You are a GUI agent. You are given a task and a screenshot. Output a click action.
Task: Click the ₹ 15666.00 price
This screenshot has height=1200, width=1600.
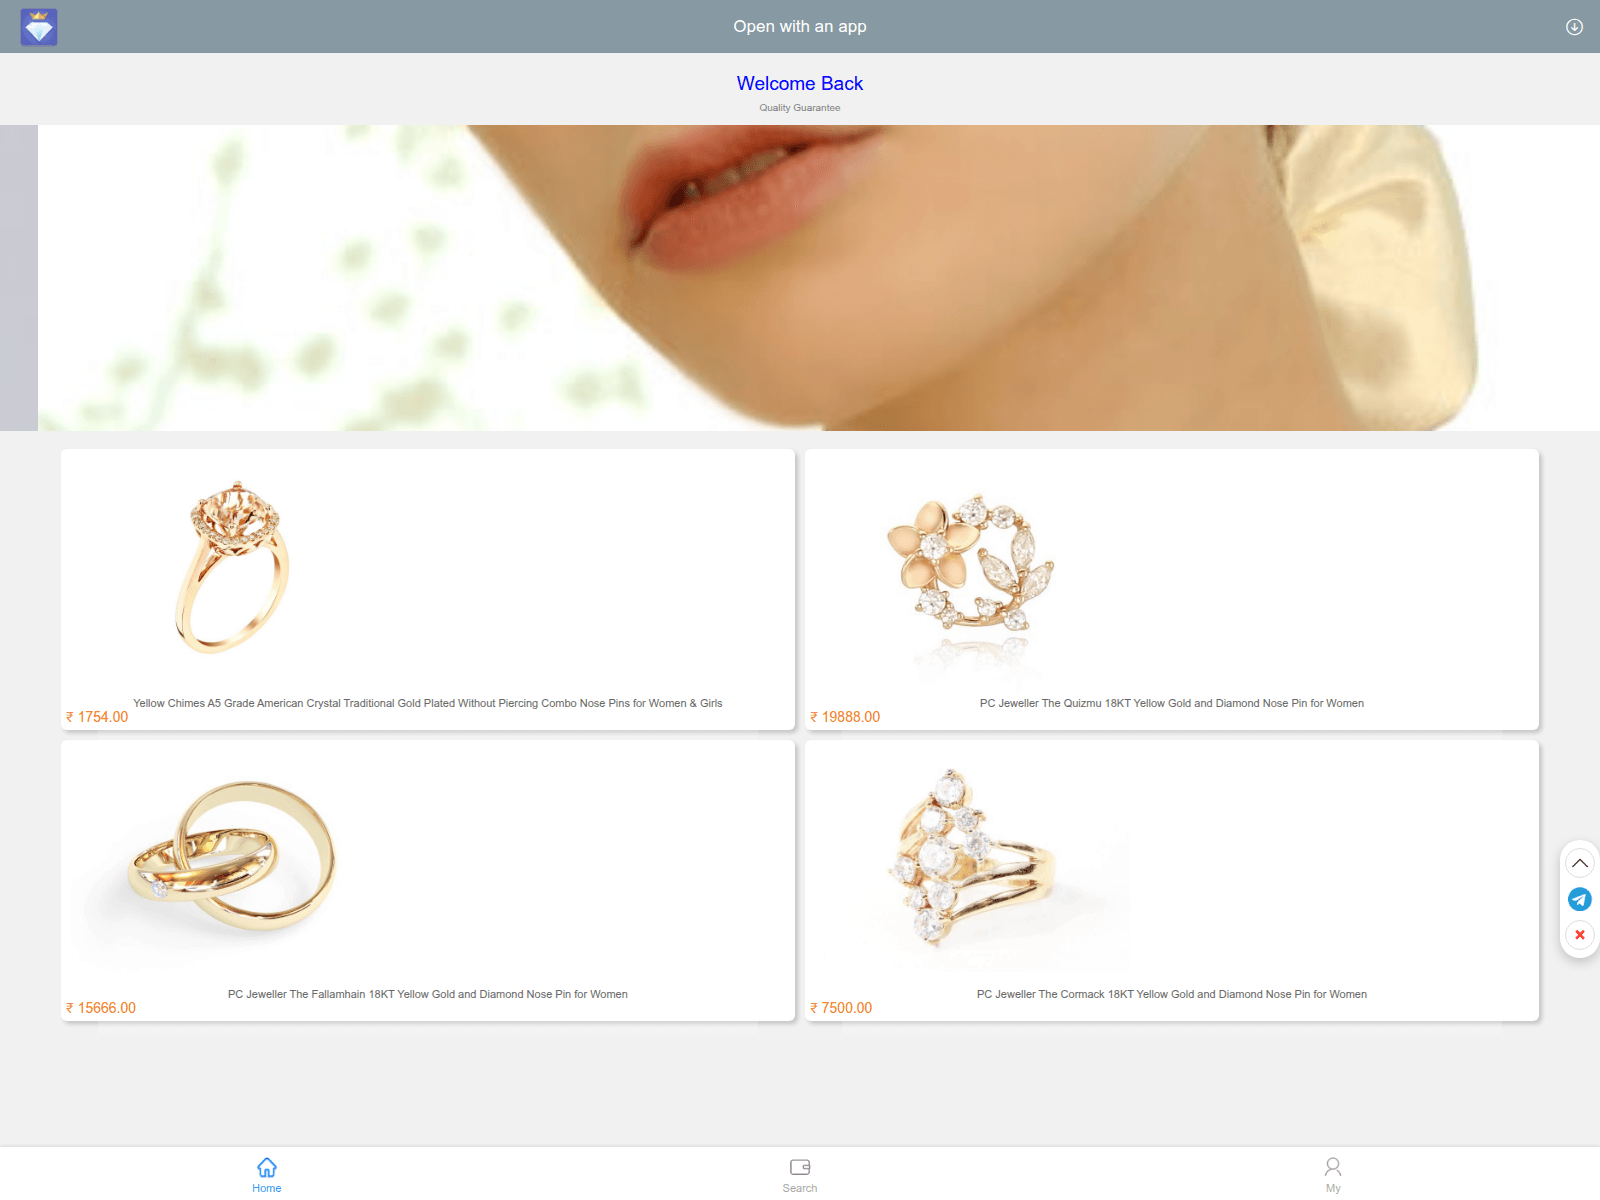101,1008
